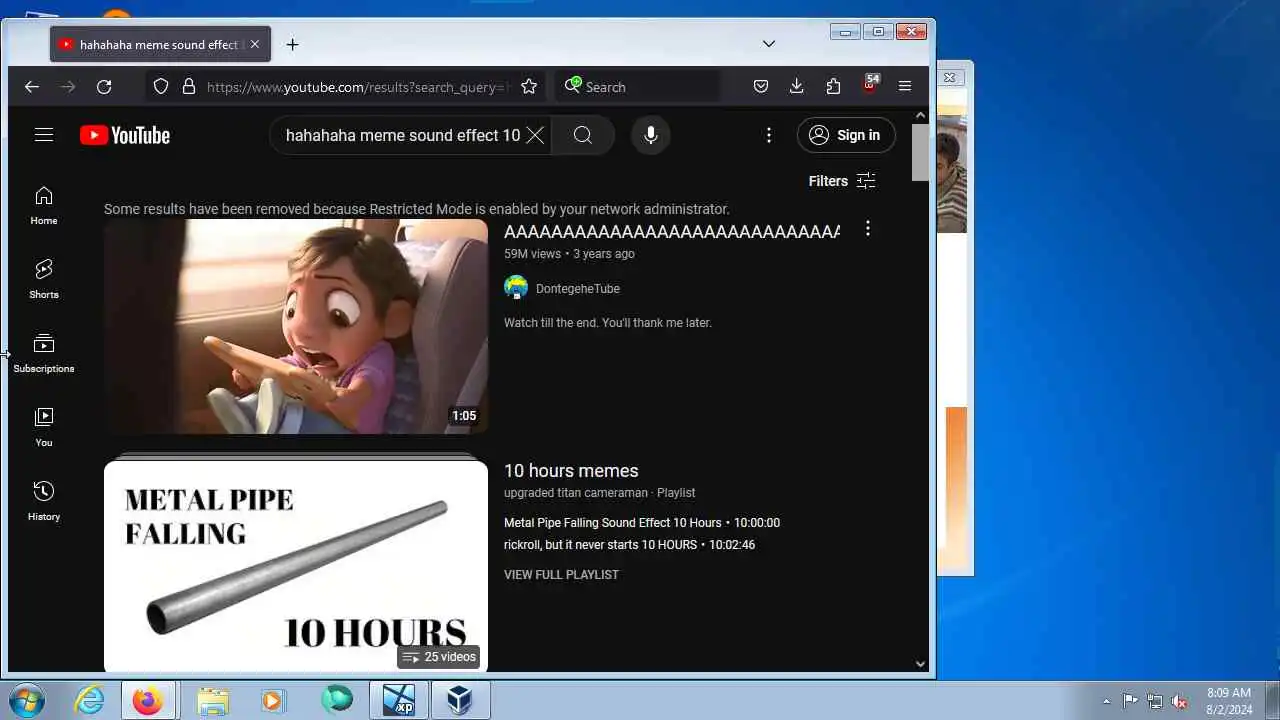Open YouTube settings three-dot menu

click(769, 135)
